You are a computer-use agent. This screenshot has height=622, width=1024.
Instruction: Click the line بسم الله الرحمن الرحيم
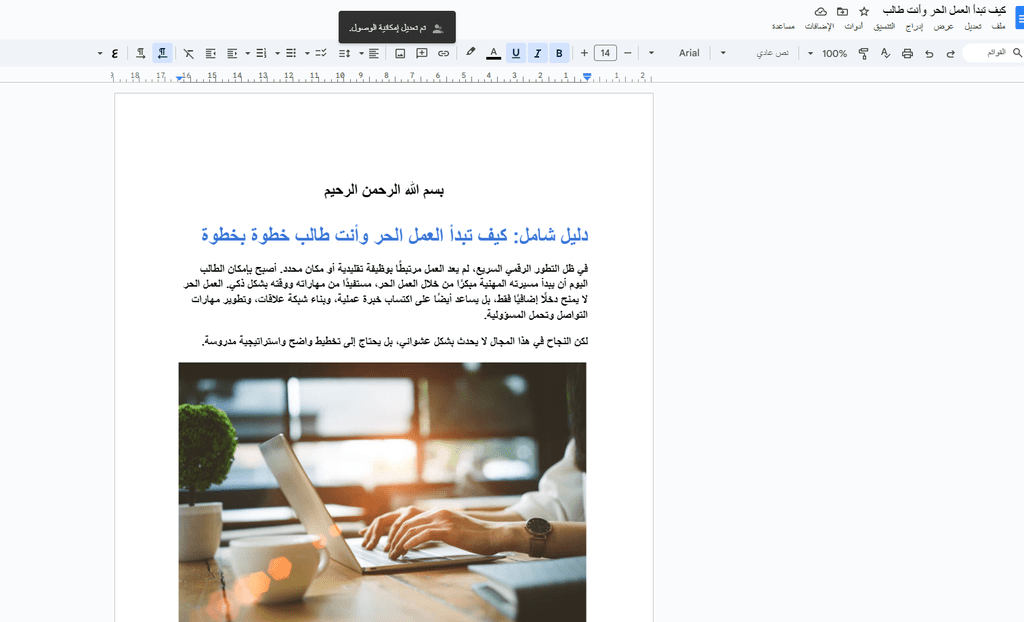pos(384,191)
